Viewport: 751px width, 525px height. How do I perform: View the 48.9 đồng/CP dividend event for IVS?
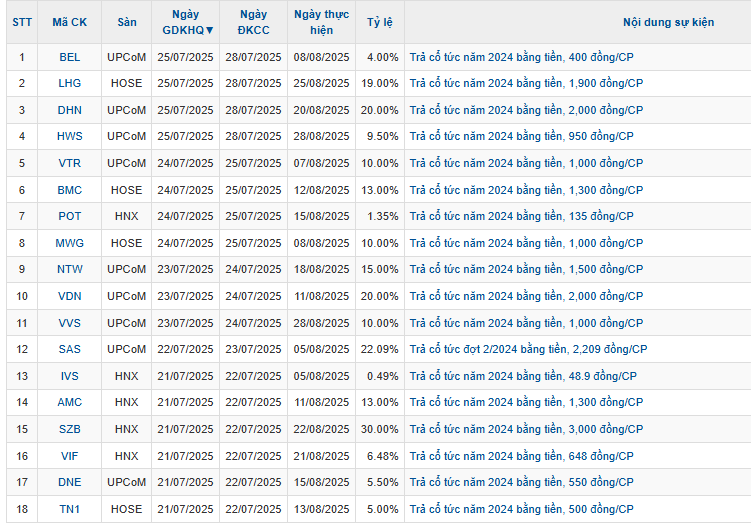[x=523, y=375]
